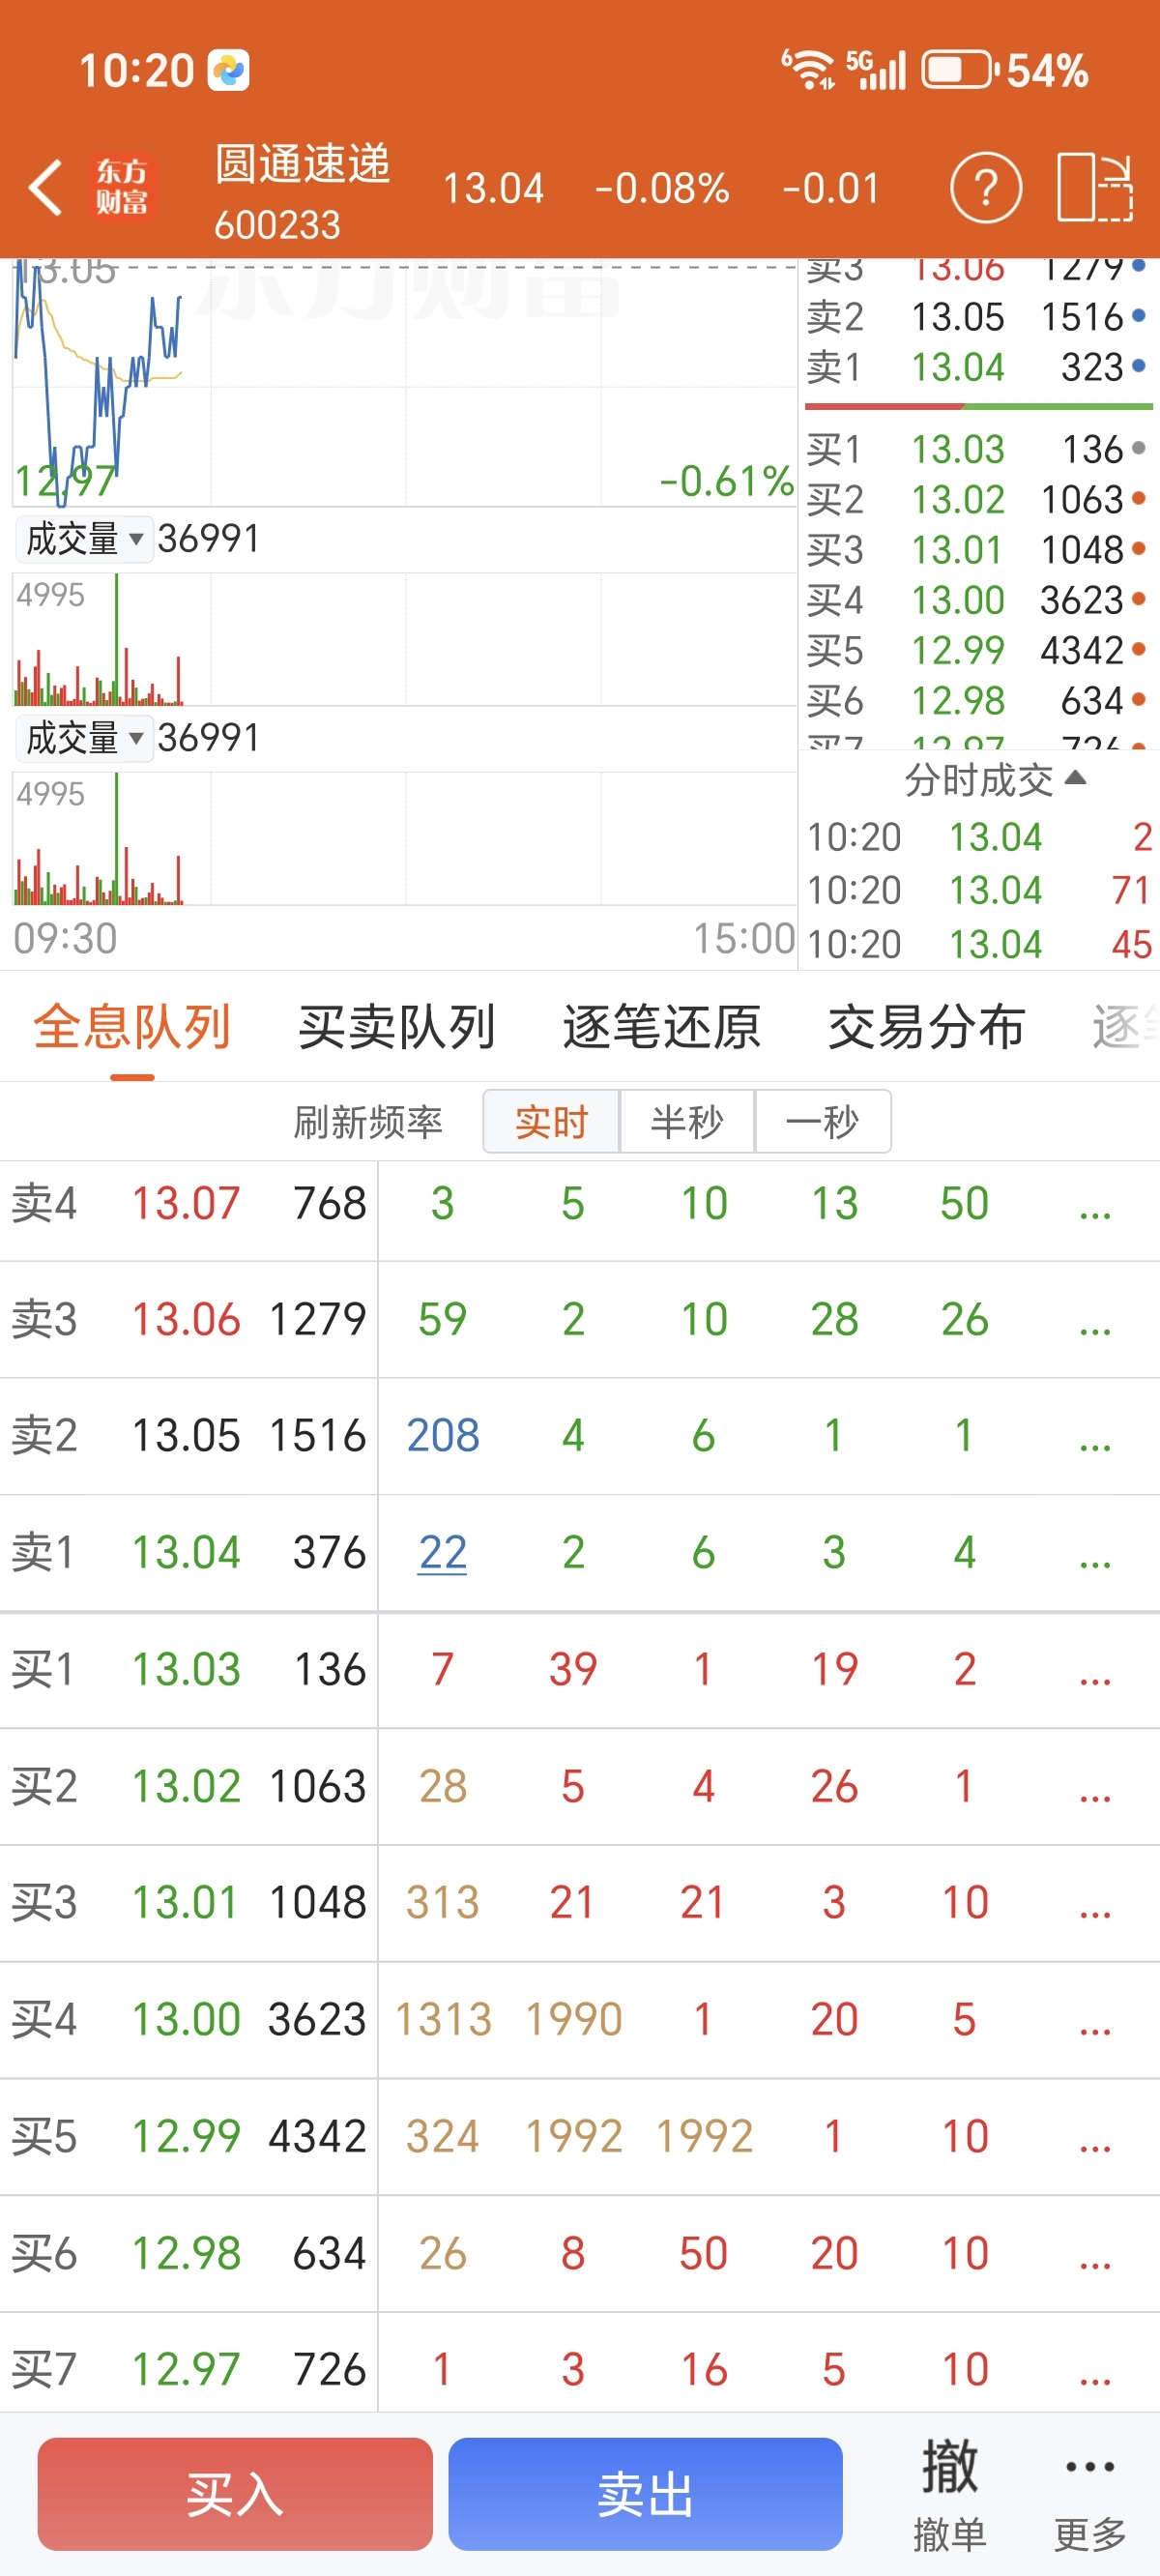Tap the back arrow in the header
Viewport: 1160px width, 2576px height.
[x=46, y=187]
